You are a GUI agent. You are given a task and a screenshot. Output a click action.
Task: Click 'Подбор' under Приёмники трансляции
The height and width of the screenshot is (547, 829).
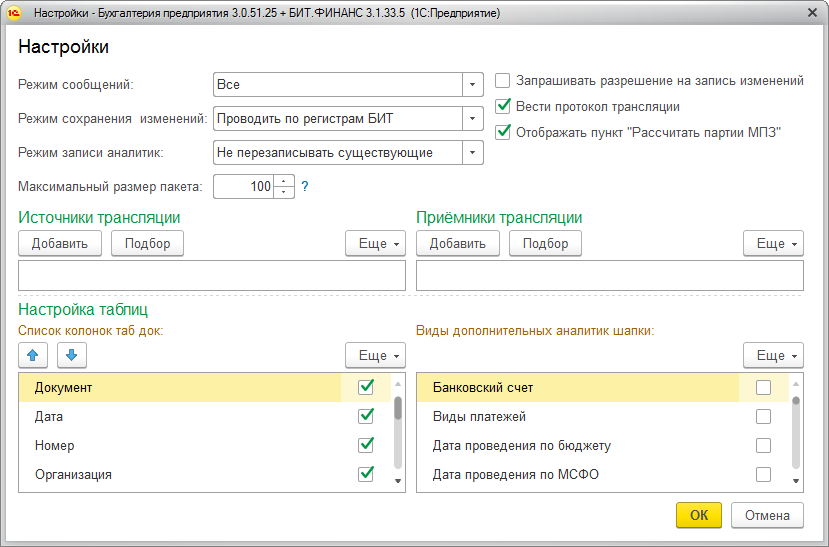(x=545, y=243)
